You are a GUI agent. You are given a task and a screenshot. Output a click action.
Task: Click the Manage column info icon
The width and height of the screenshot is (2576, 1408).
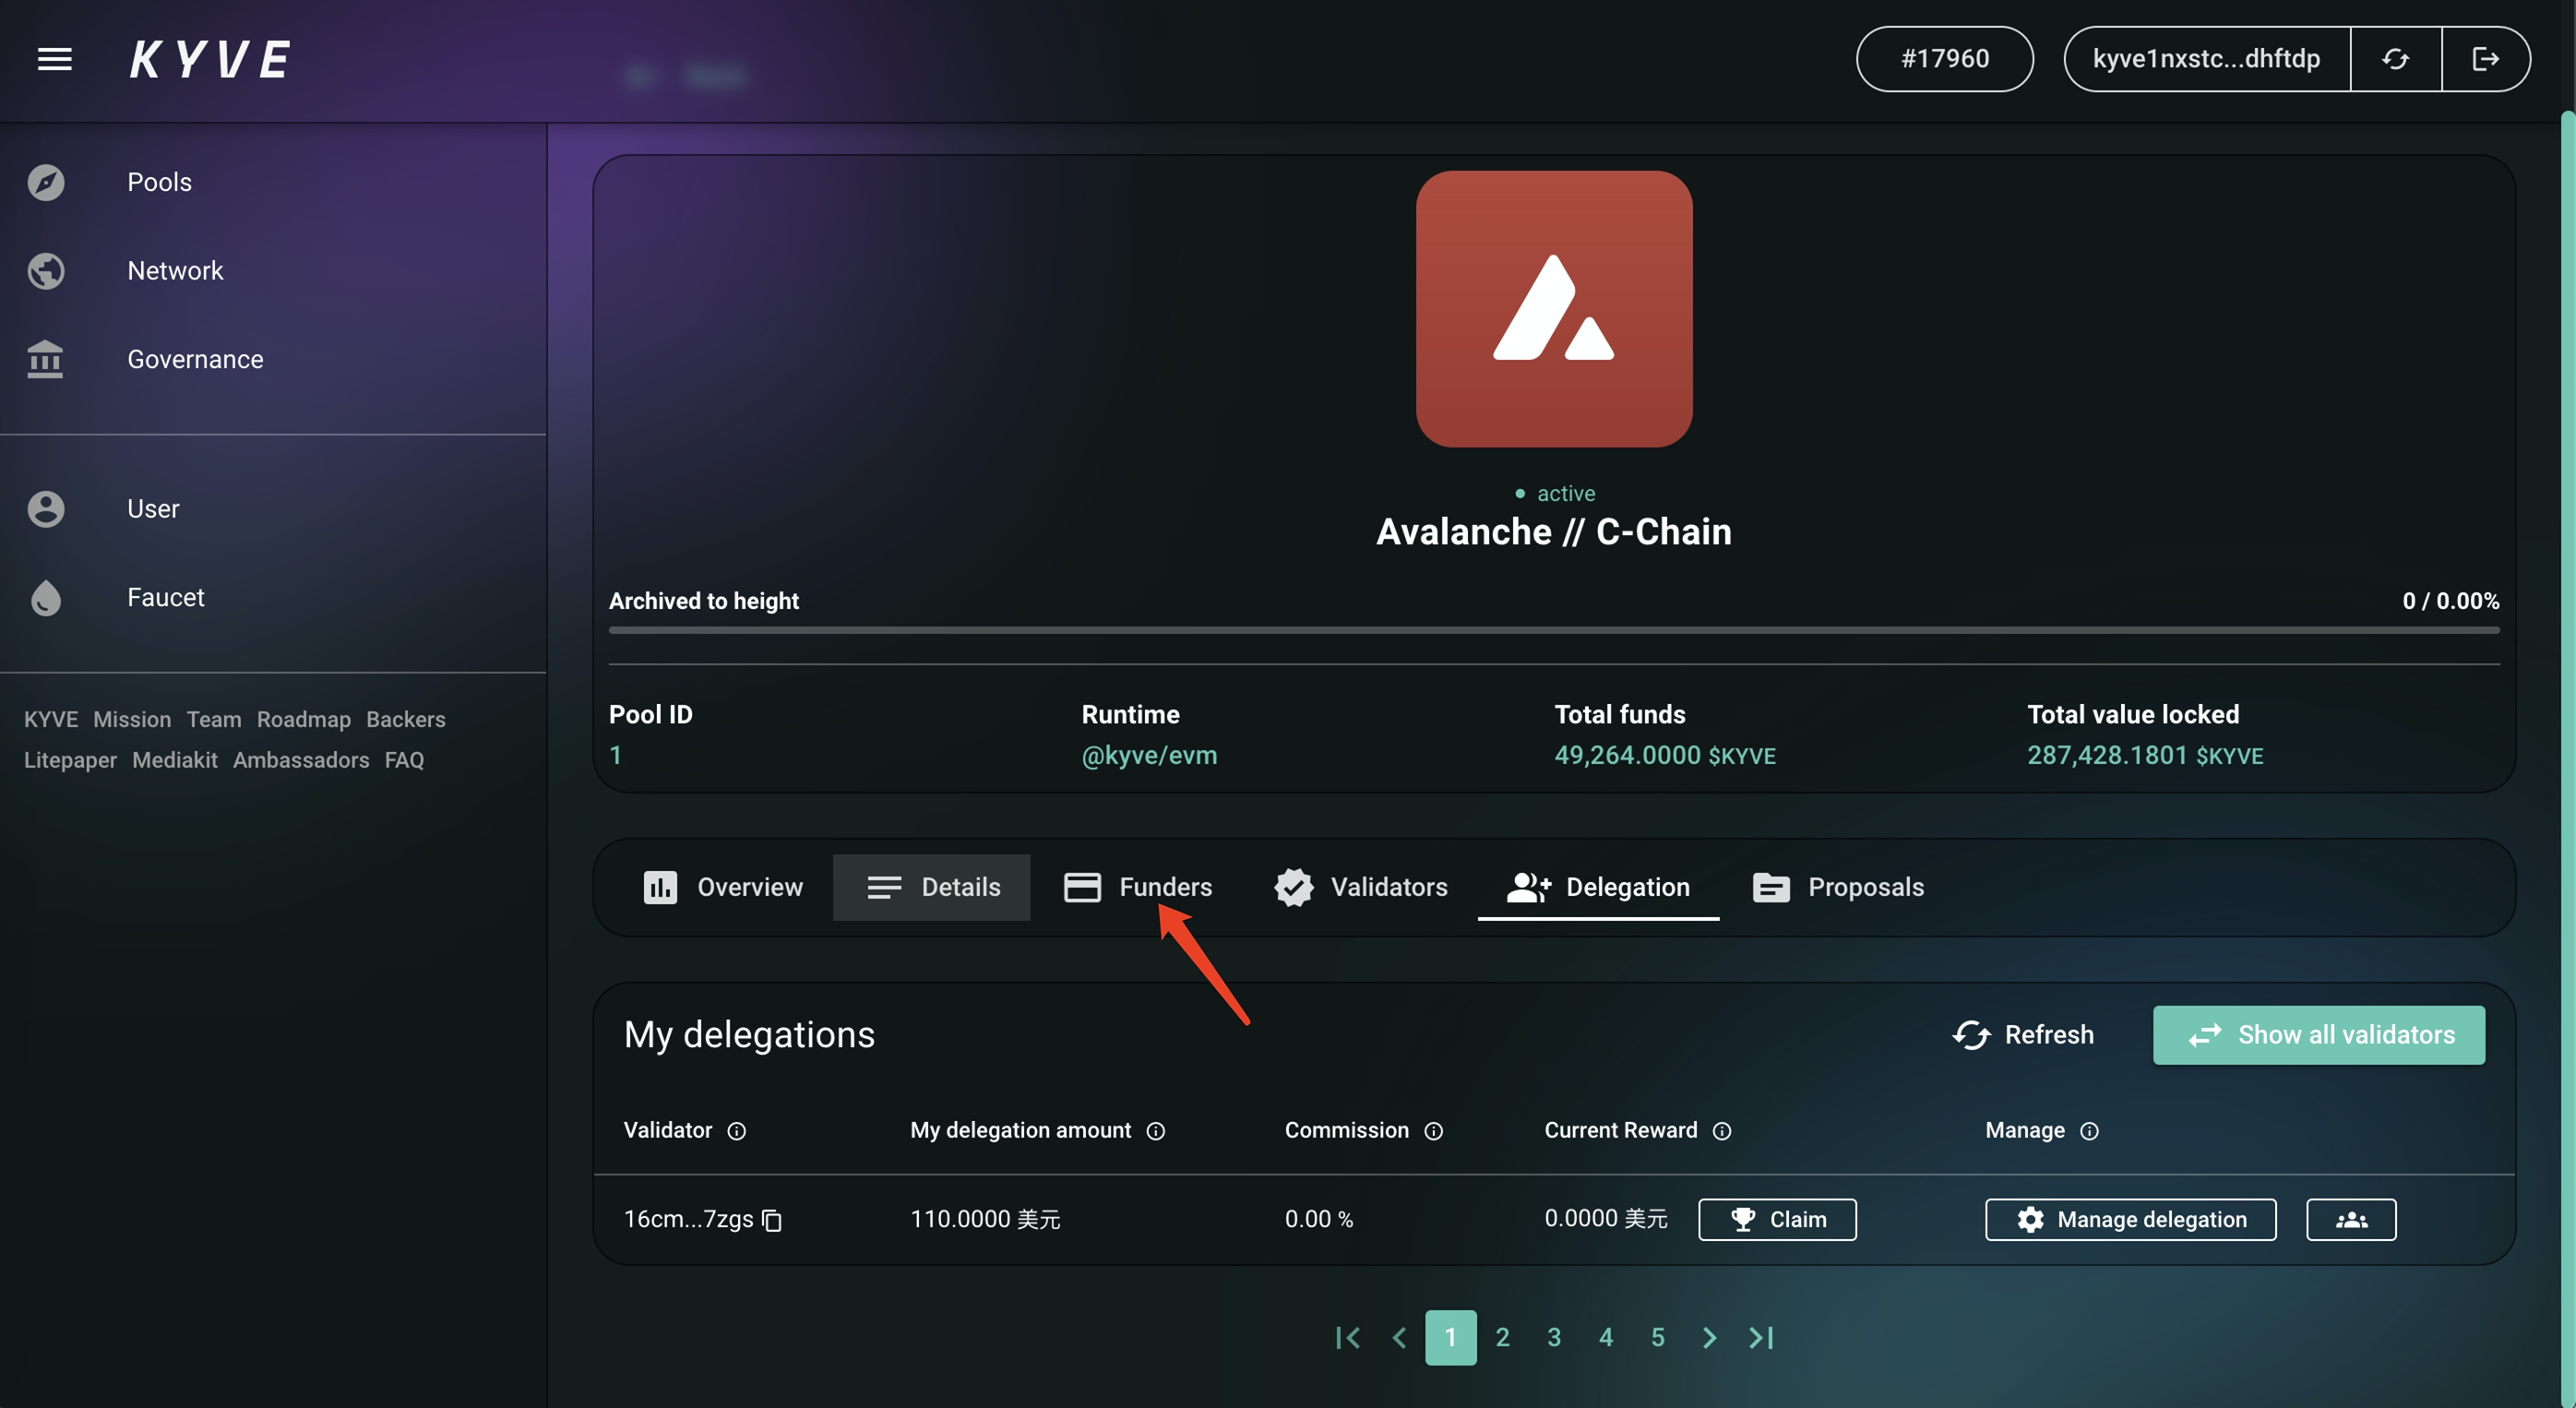[x=2089, y=1131]
